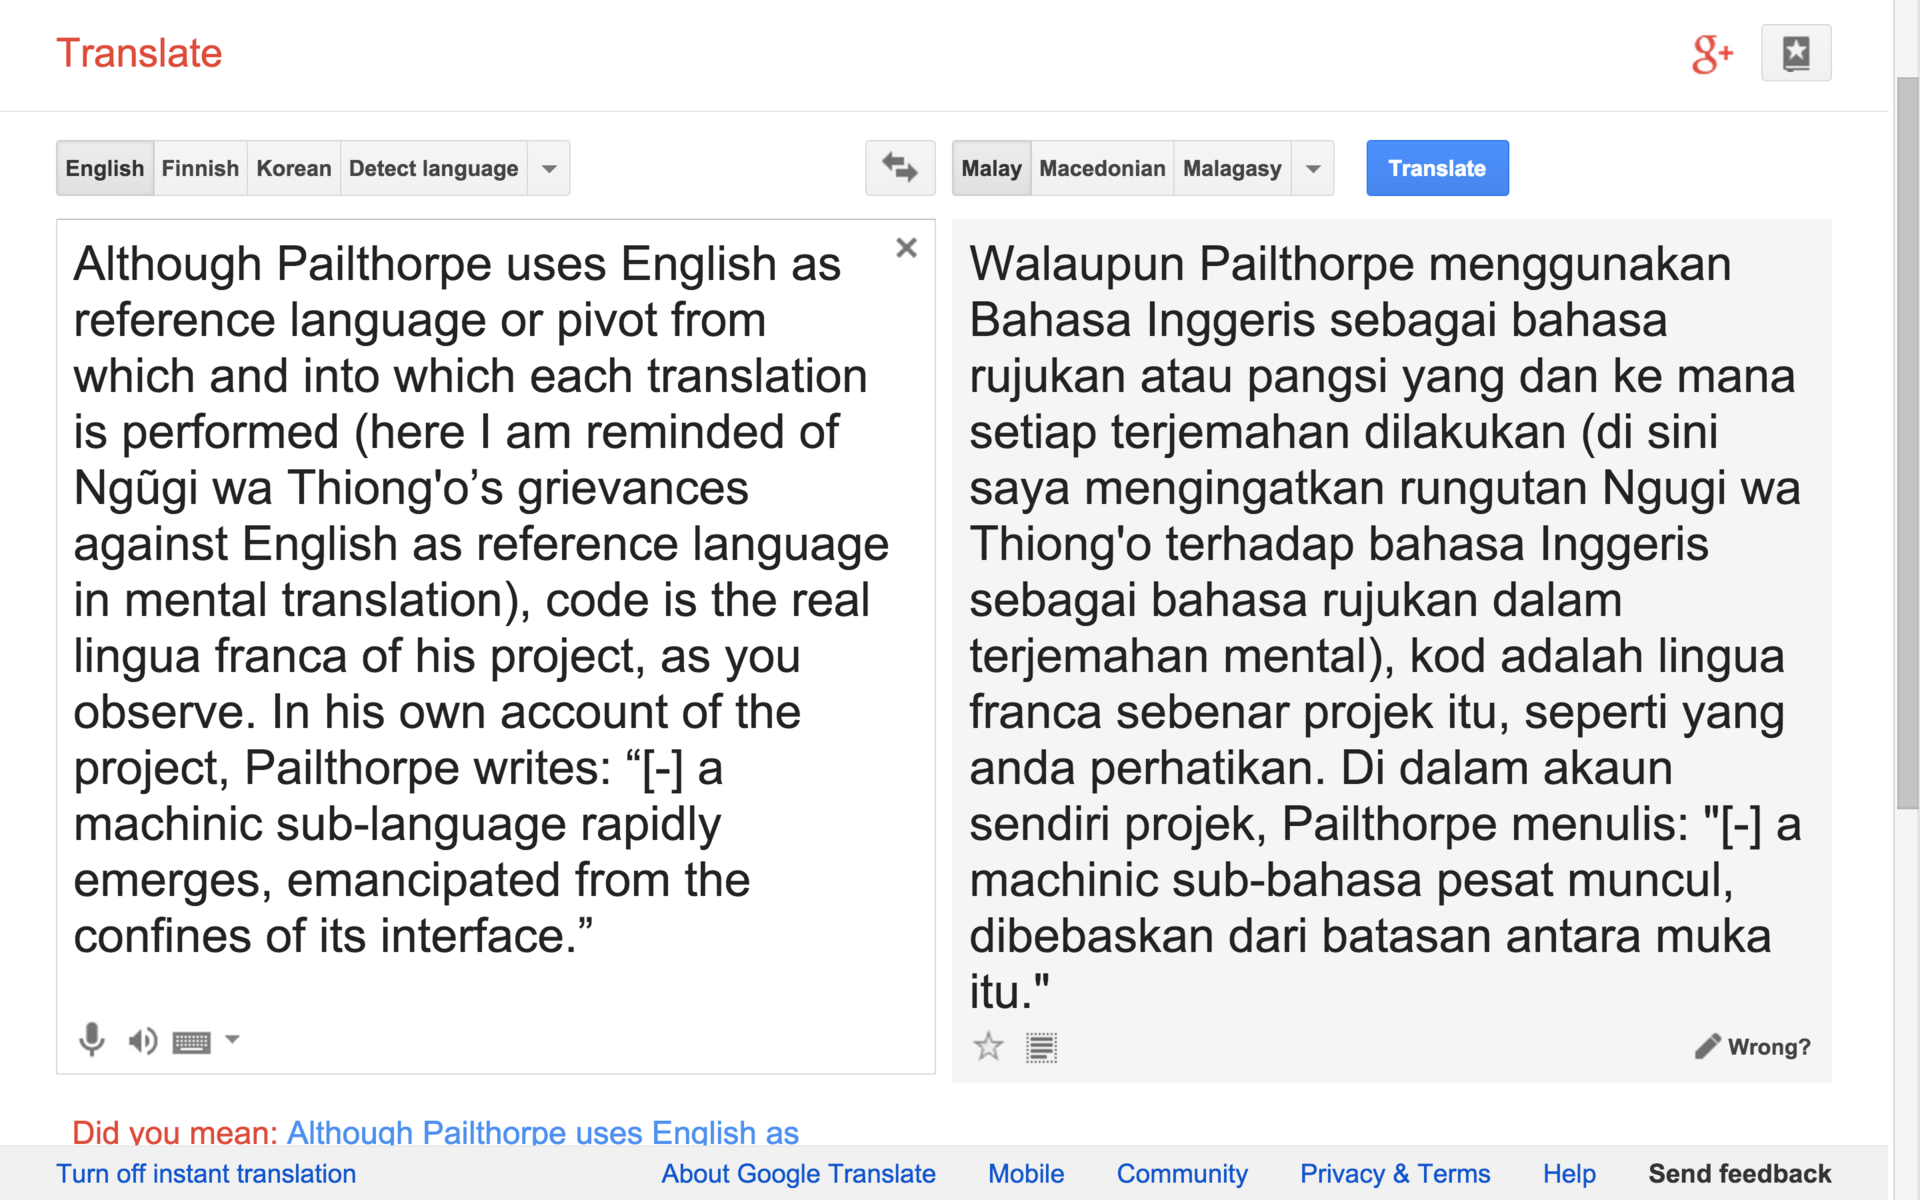Click the virtual keyboard icon
1920x1200 pixels.
[191, 1043]
